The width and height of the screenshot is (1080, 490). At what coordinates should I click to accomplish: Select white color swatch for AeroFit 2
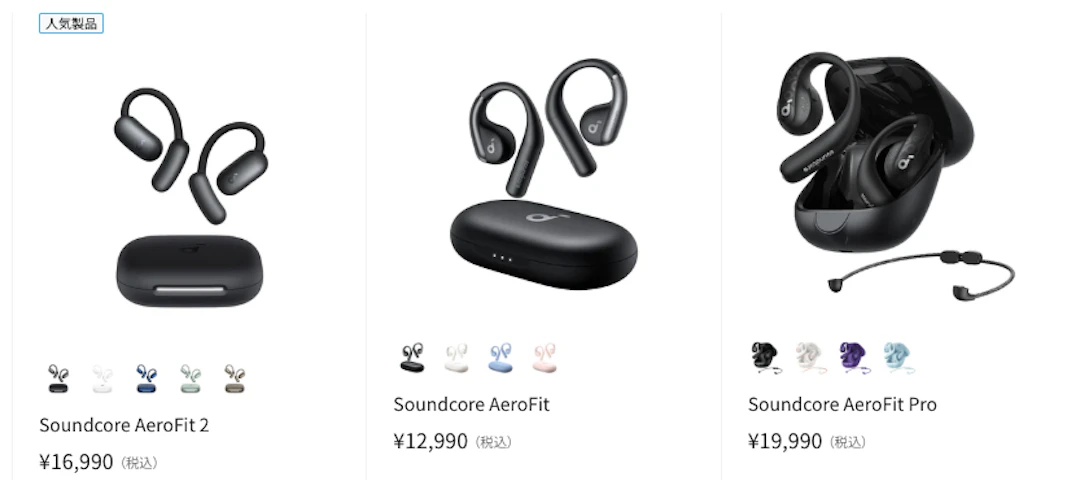[103, 379]
